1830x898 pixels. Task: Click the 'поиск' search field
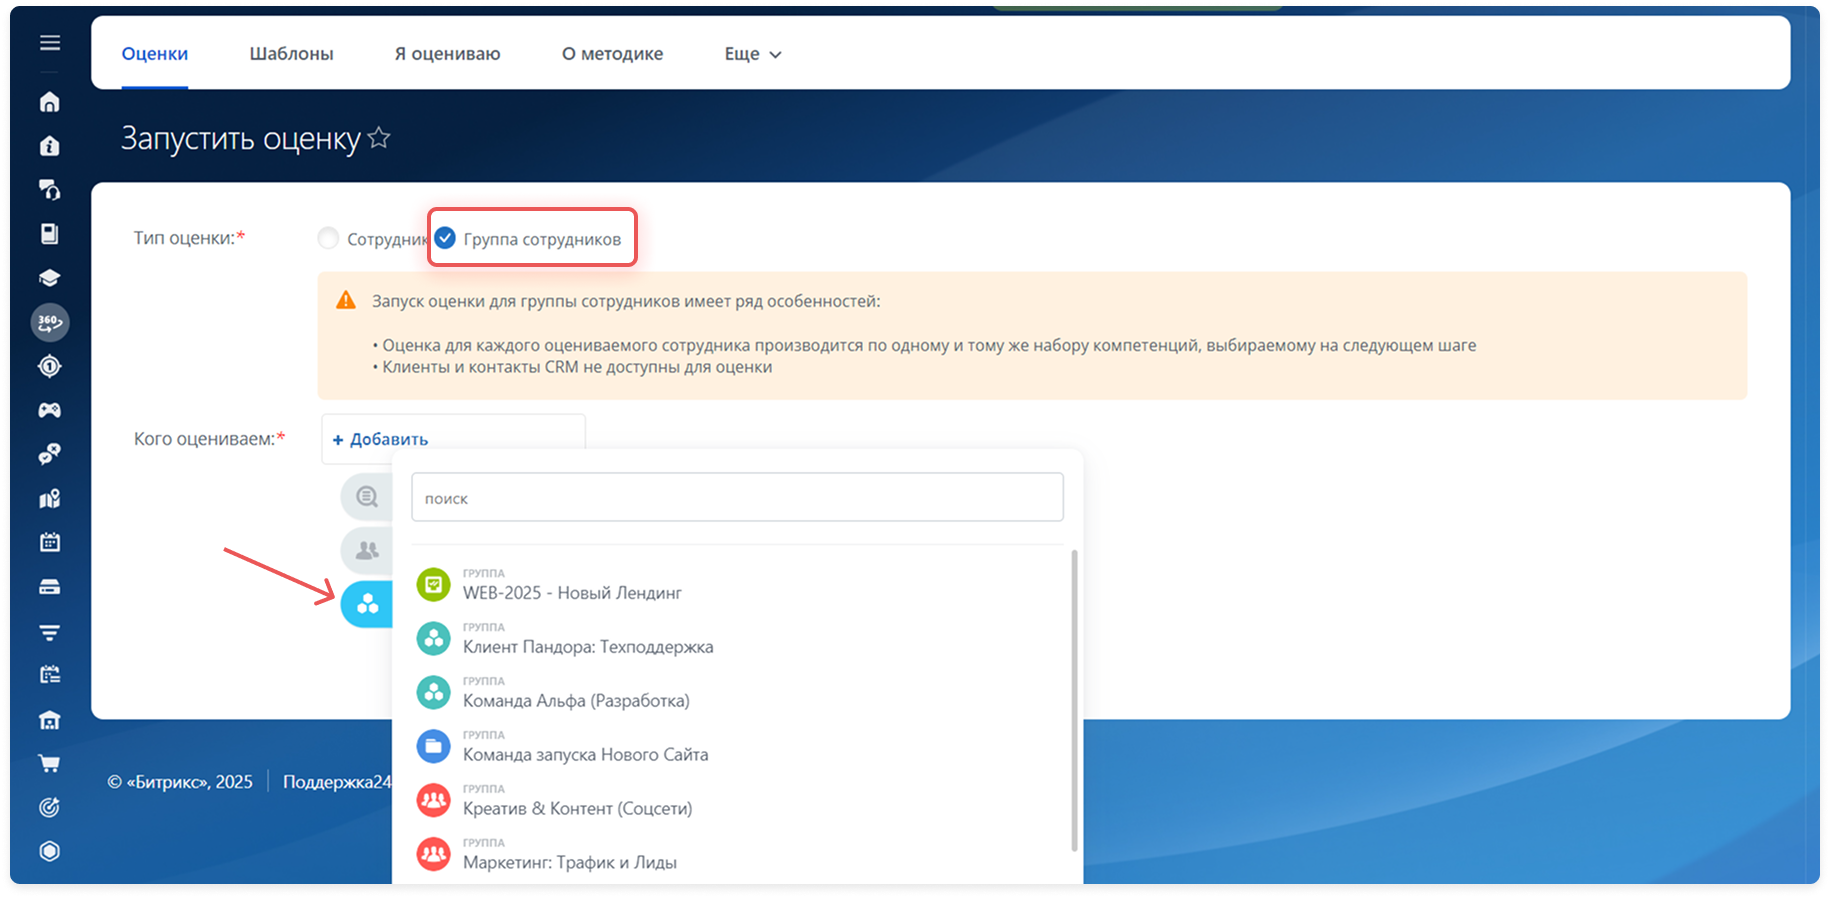pos(737,498)
